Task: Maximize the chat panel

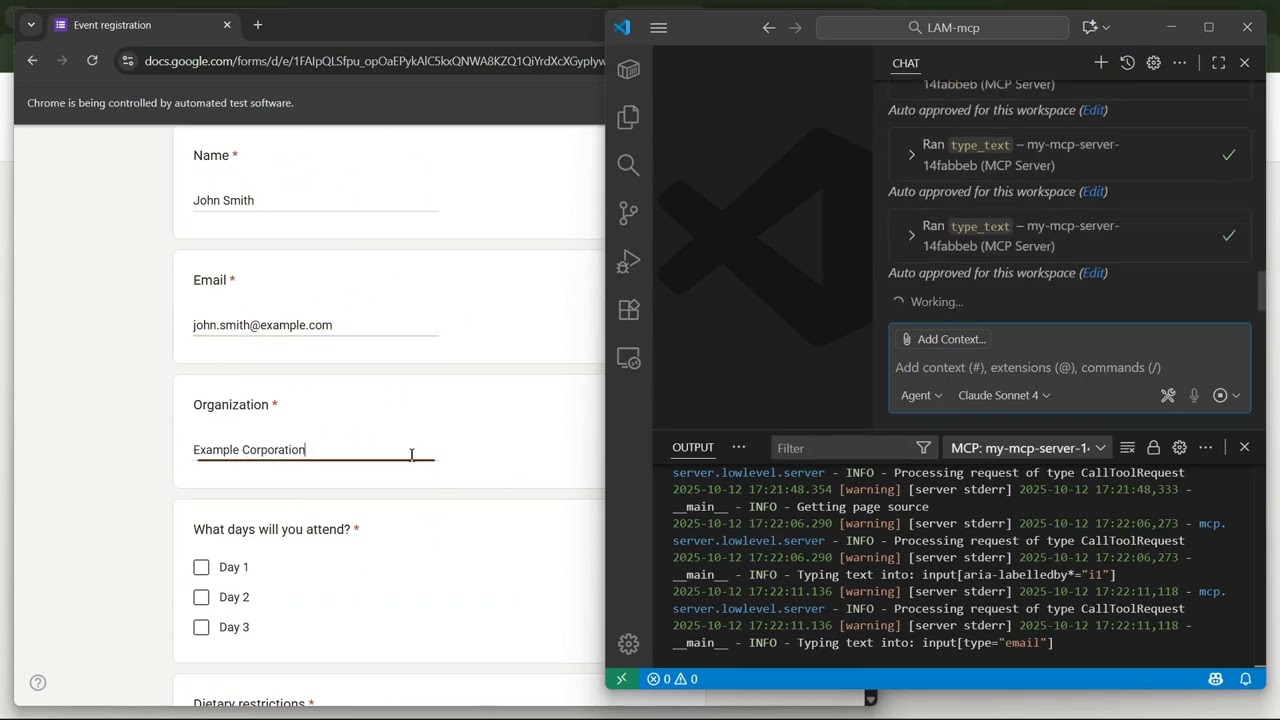Action: (1218, 63)
